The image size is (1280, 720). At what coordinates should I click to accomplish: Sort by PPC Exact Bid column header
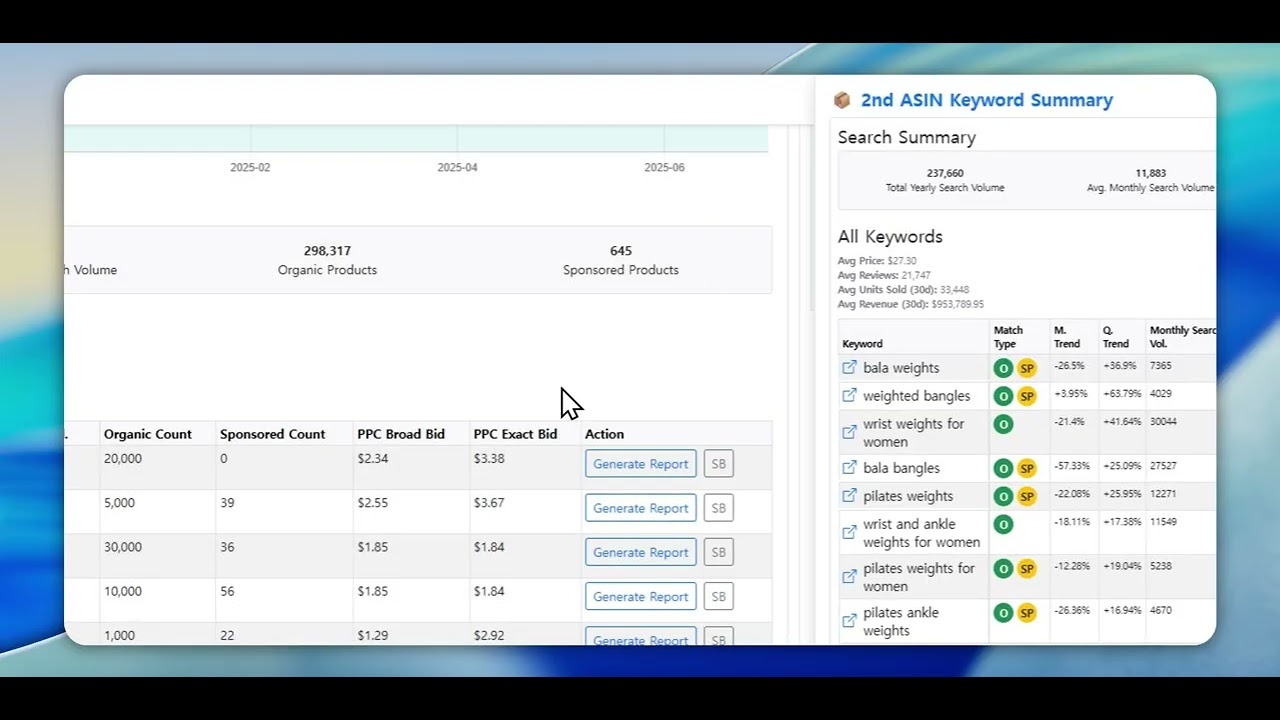click(515, 434)
